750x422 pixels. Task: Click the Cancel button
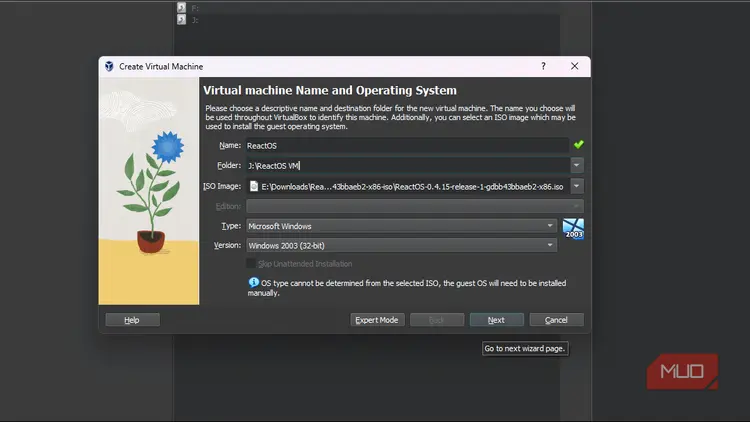pos(556,320)
